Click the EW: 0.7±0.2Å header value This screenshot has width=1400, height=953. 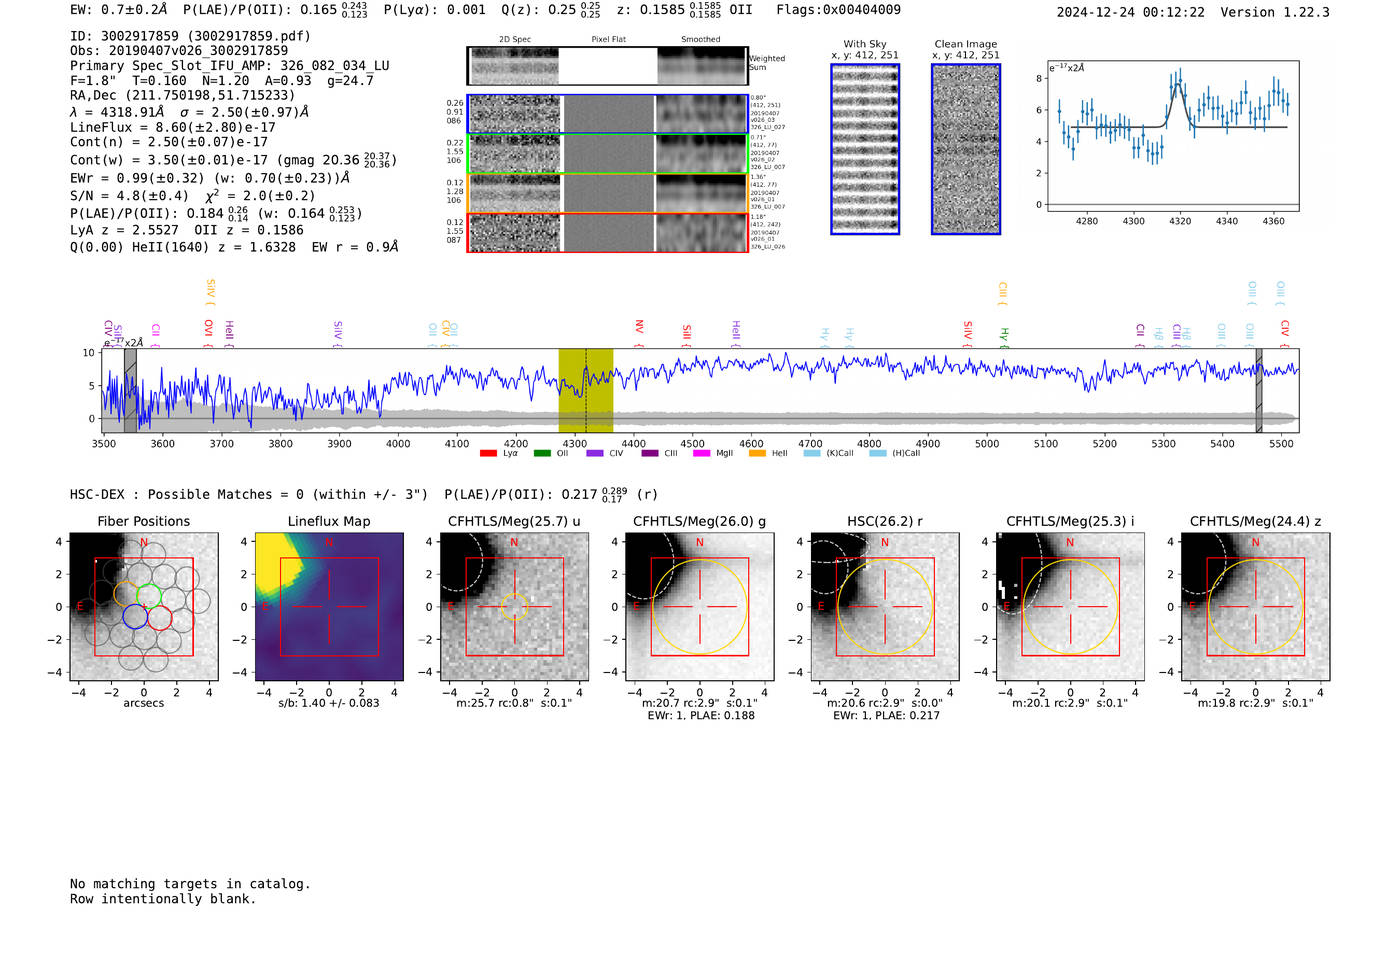pos(119,10)
